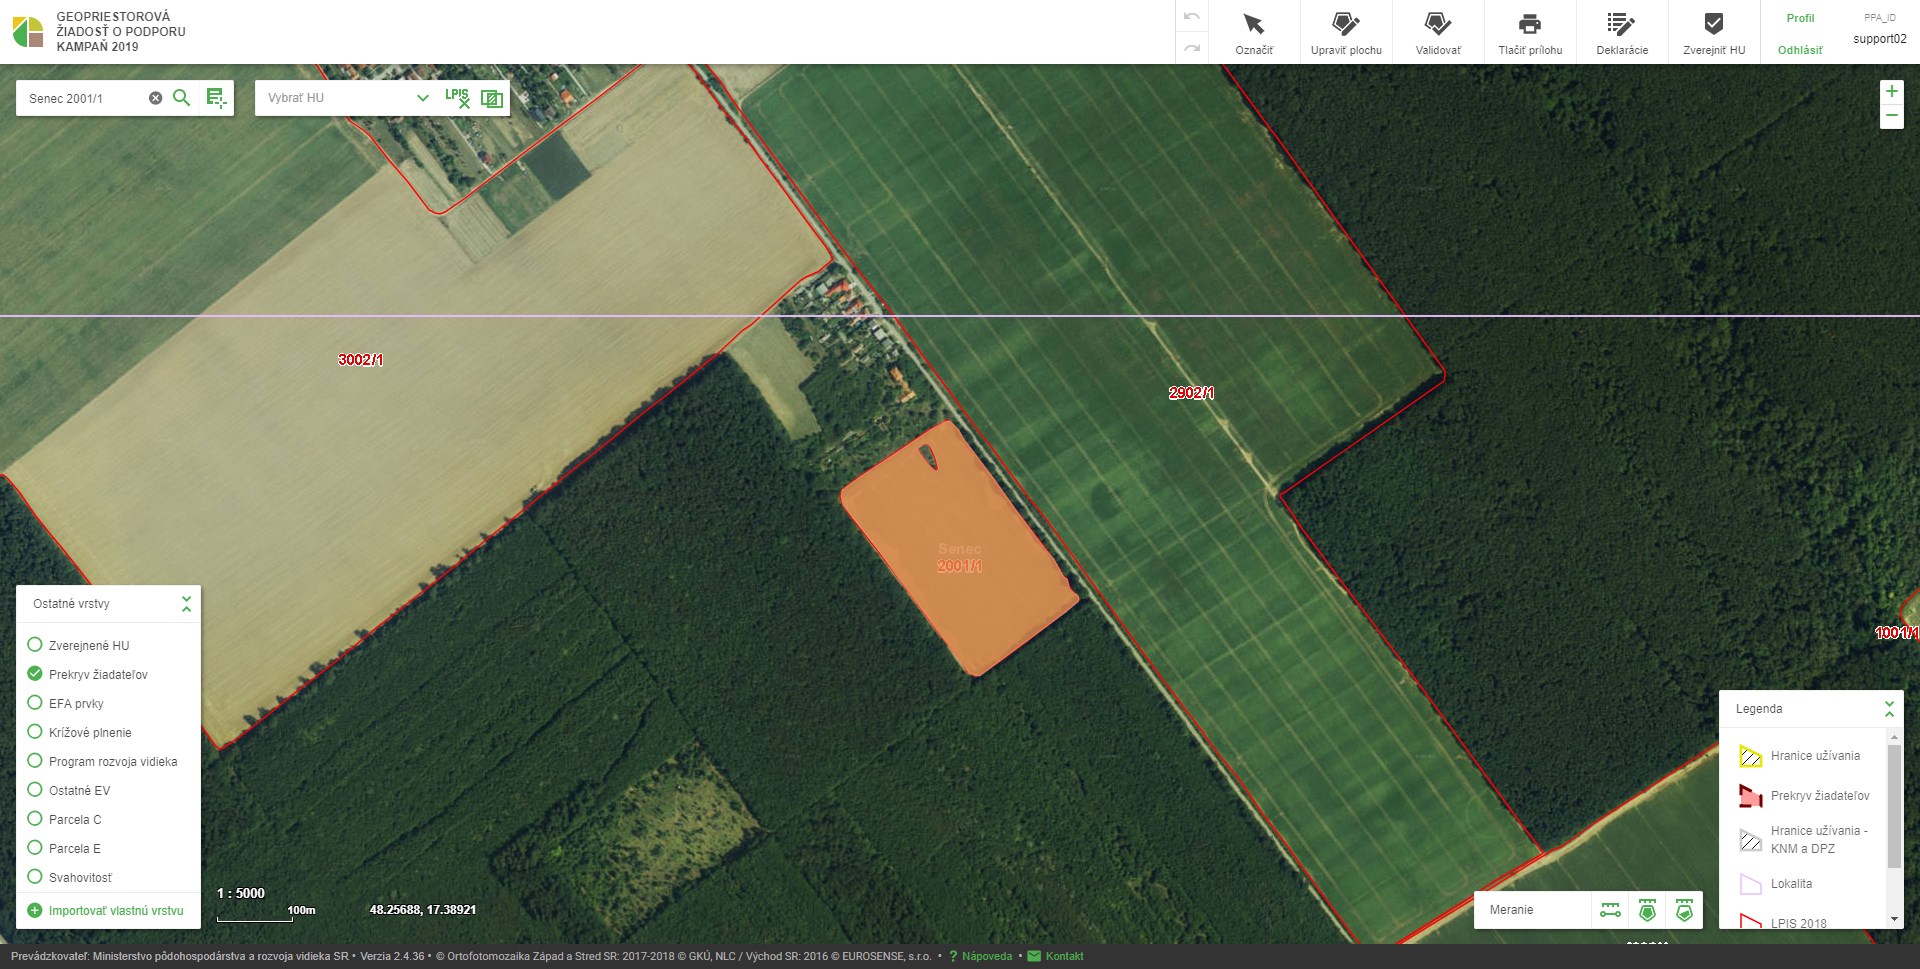Disable the Prekryv žiadateľov layer
The height and width of the screenshot is (969, 1920).
[35, 674]
